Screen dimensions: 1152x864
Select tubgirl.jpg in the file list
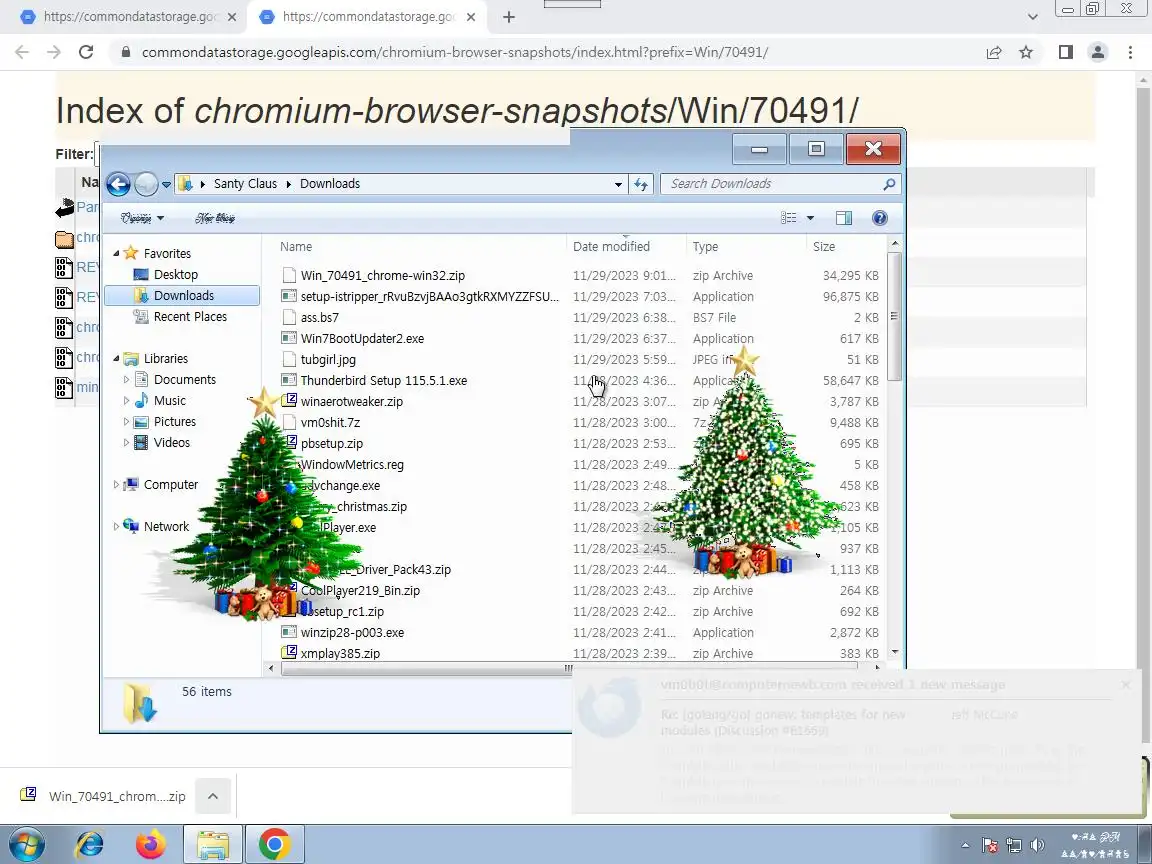click(328, 360)
